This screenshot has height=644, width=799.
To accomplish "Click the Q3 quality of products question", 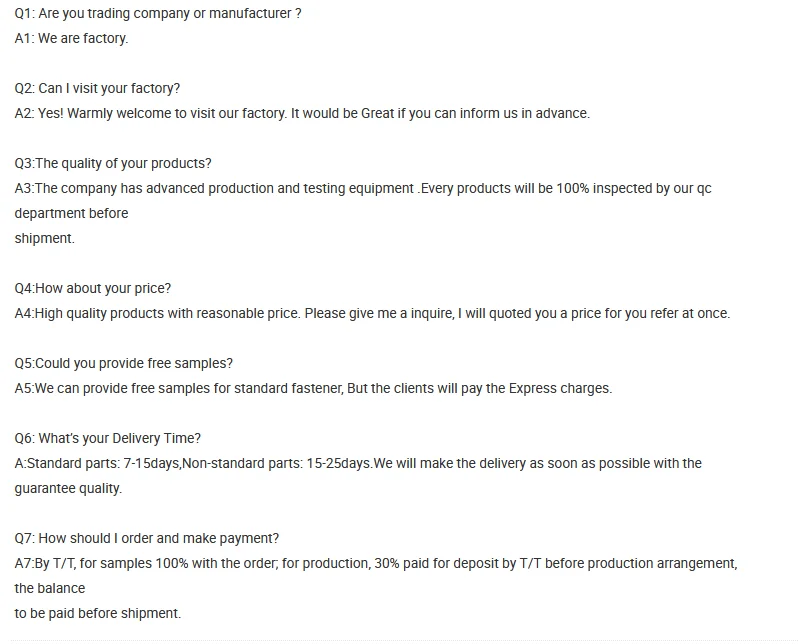I will pyautogui.click(x=113, y=163).
